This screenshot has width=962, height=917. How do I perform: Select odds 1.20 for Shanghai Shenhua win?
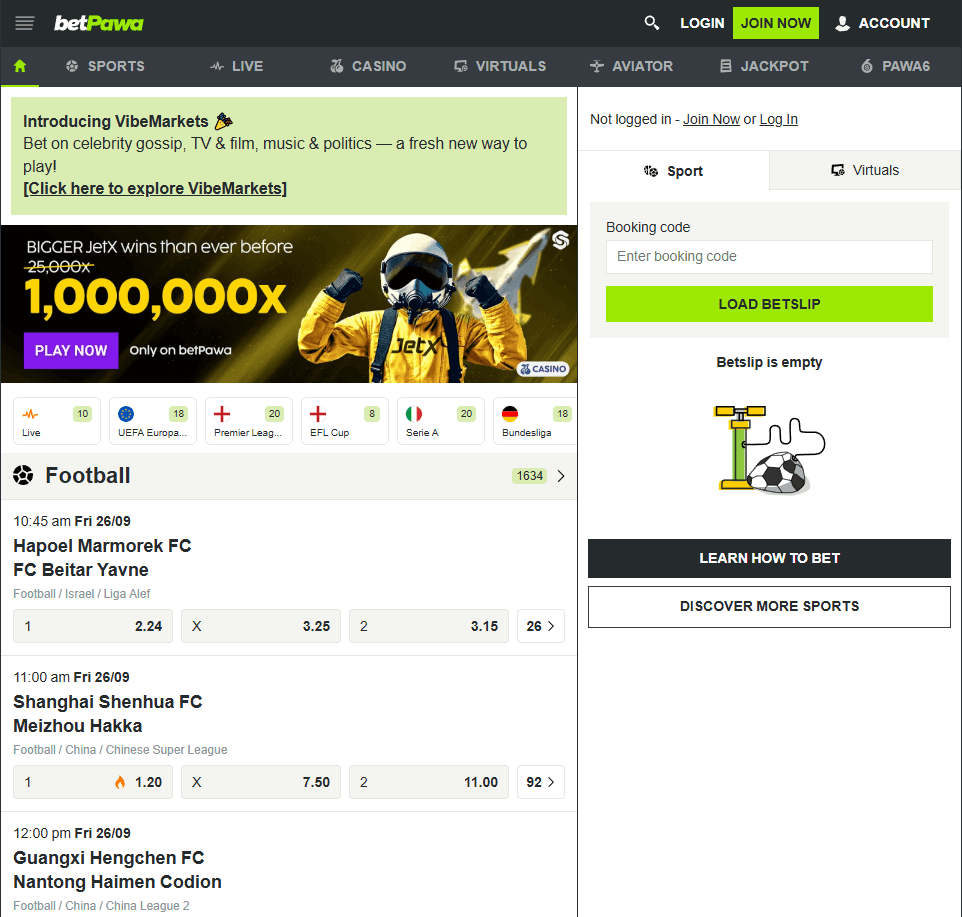(93, 782)
